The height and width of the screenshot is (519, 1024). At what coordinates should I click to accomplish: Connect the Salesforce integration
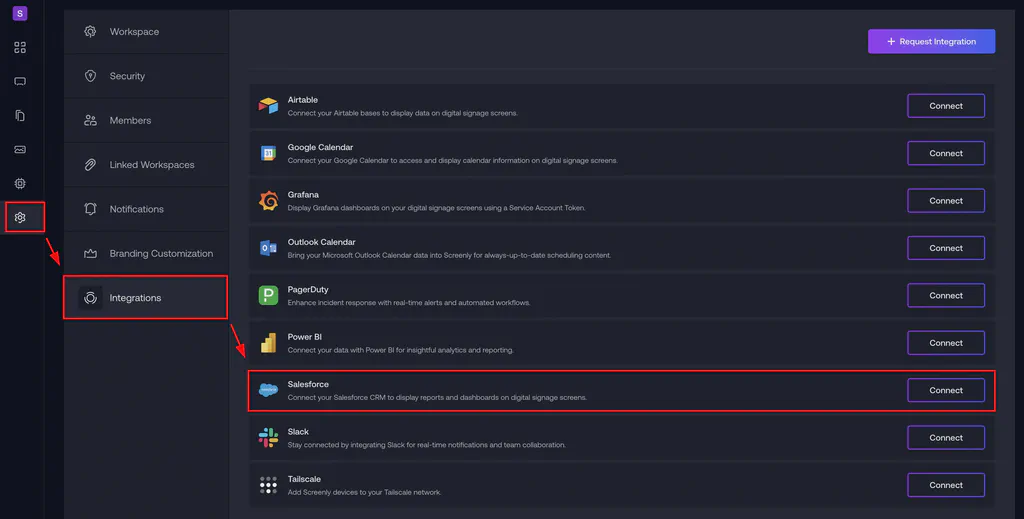[946, 390]
